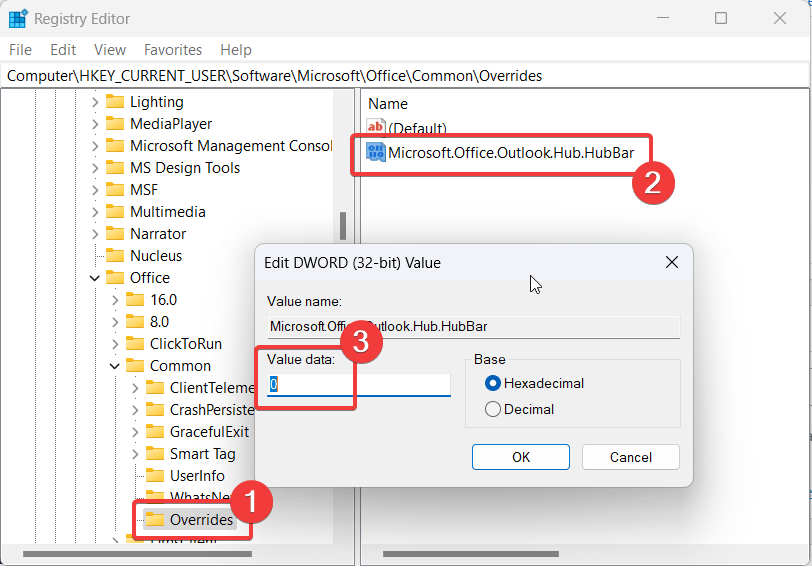Expand the 16.0 registry key
Image resolution: width=812 pixels, height=566 pixels.
pos(115,300)
